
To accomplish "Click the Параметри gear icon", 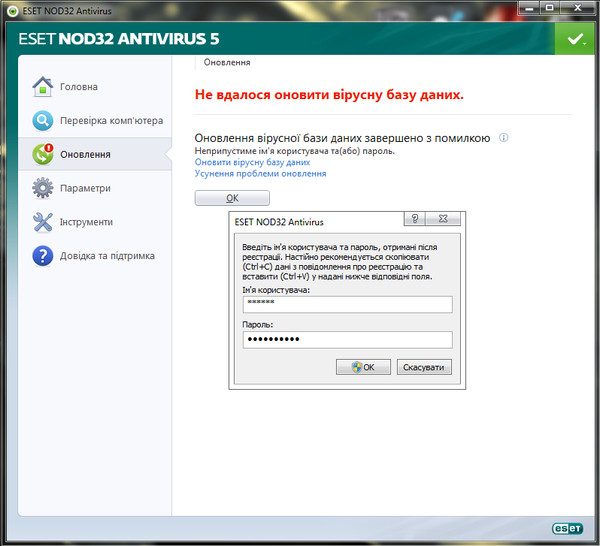I will tap(42, 188).
